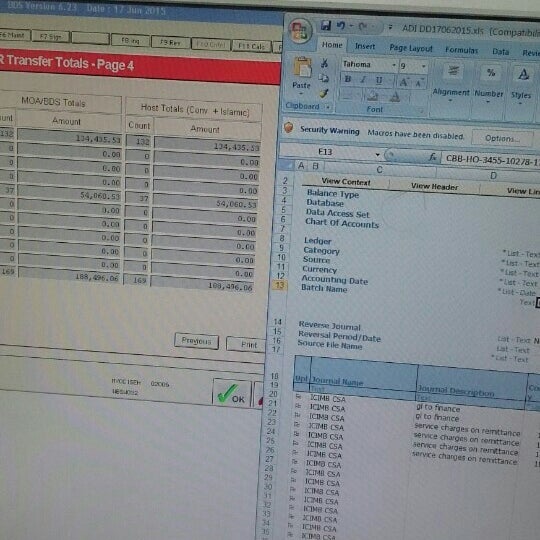540x540 pixels.
Task: Open the Page Layout tab
Action: click(411, 48)
